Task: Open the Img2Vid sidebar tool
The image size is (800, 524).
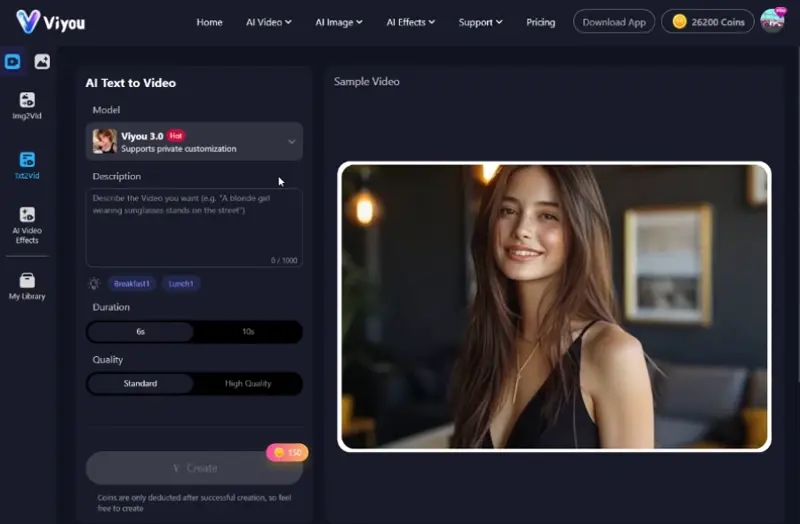Action: [27, 105]
